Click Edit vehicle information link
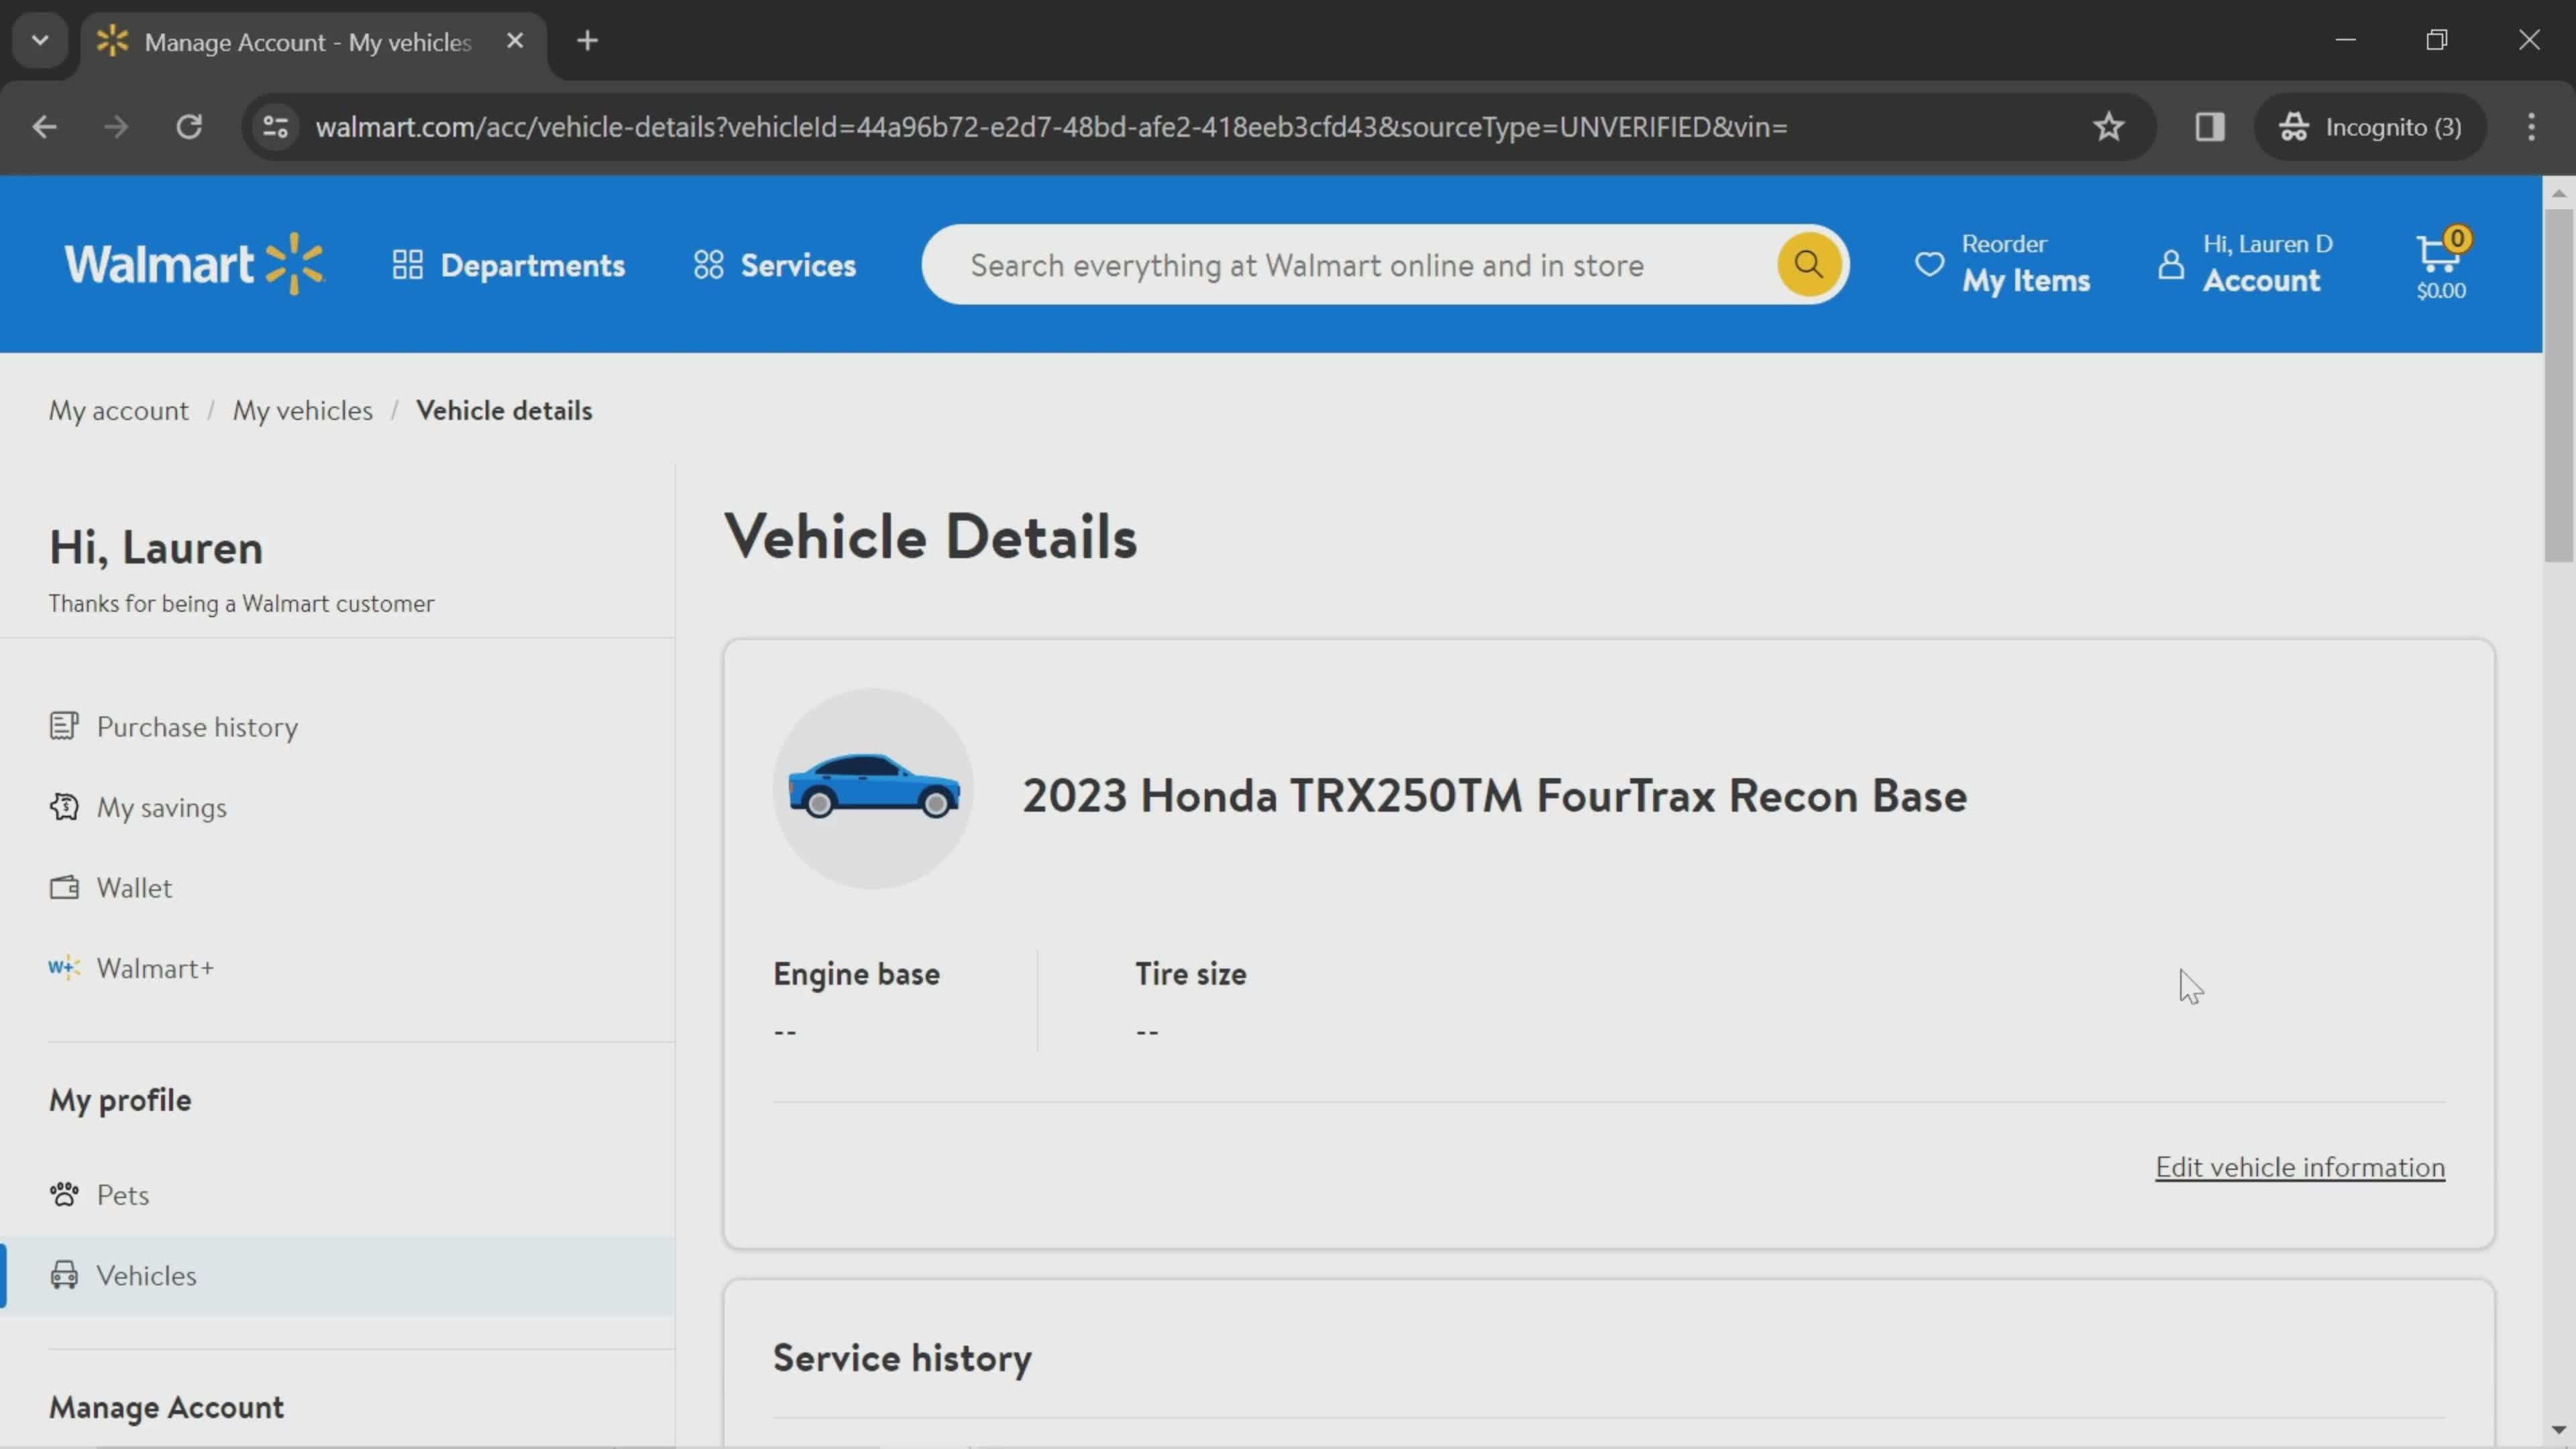2576x1449 pixels. tap(2298, 1166)
